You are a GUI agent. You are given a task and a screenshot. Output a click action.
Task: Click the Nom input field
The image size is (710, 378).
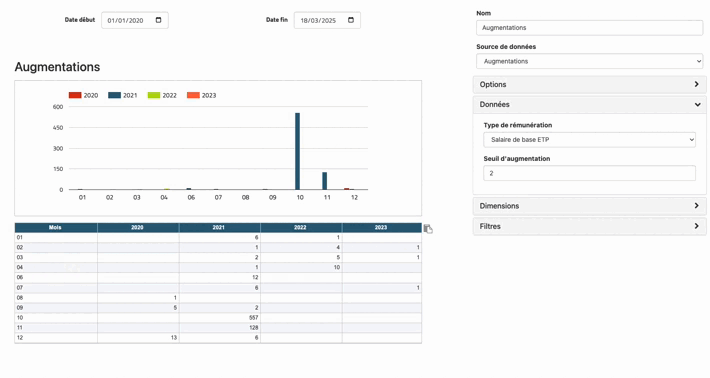click(x=590, y=28)
